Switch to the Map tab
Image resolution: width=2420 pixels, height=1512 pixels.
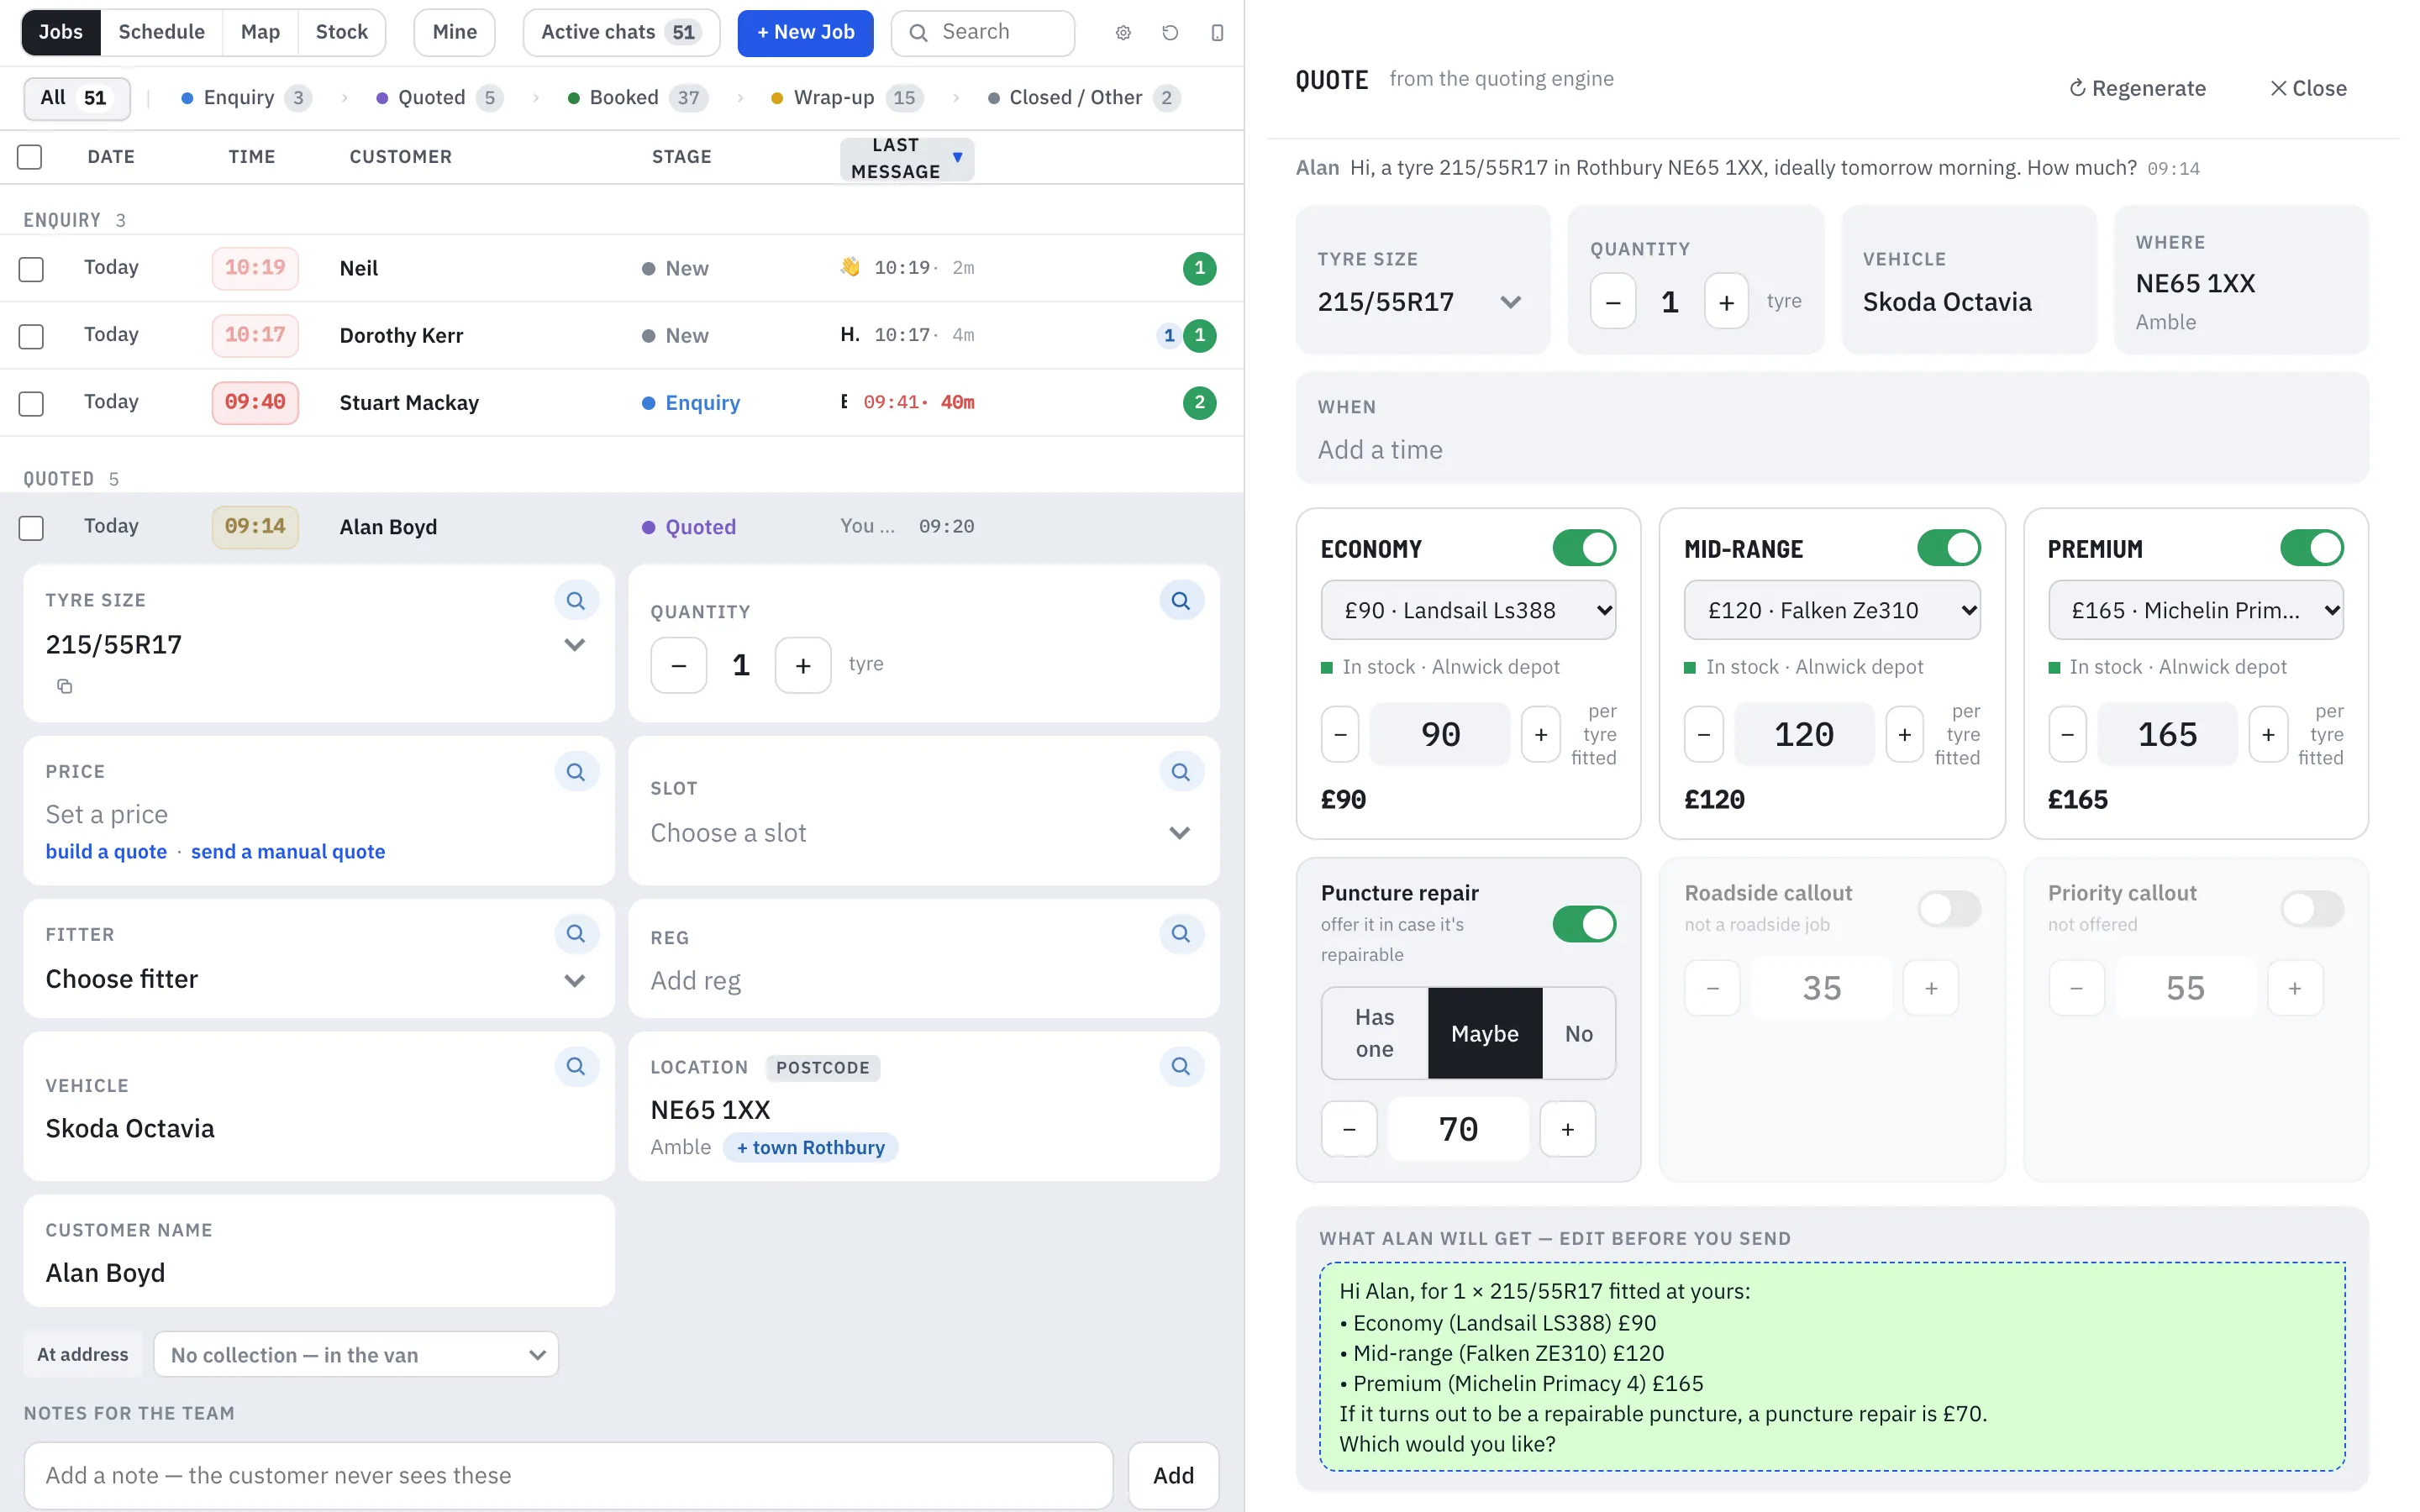(260, 32)
